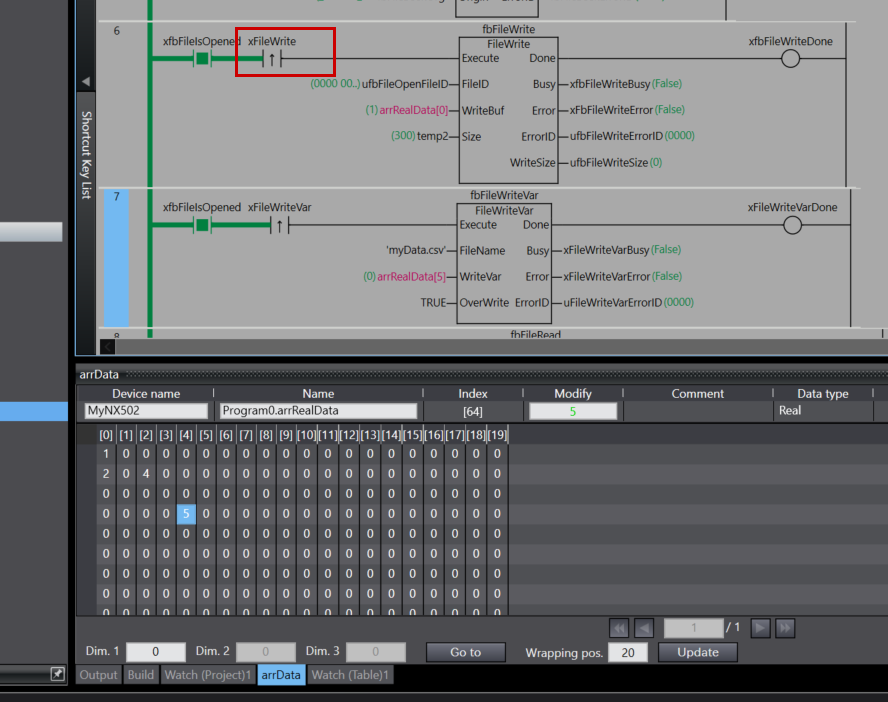Click the Wrapping pos. field

pyautogui.click(x=627, y=652)
